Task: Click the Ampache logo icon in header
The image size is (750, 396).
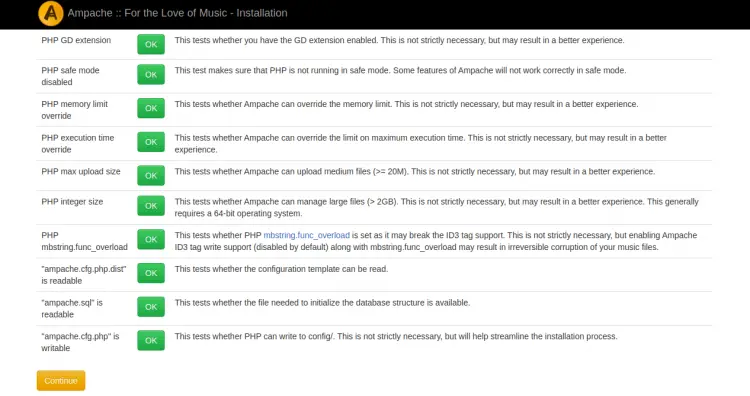Action: pos(51,13)
